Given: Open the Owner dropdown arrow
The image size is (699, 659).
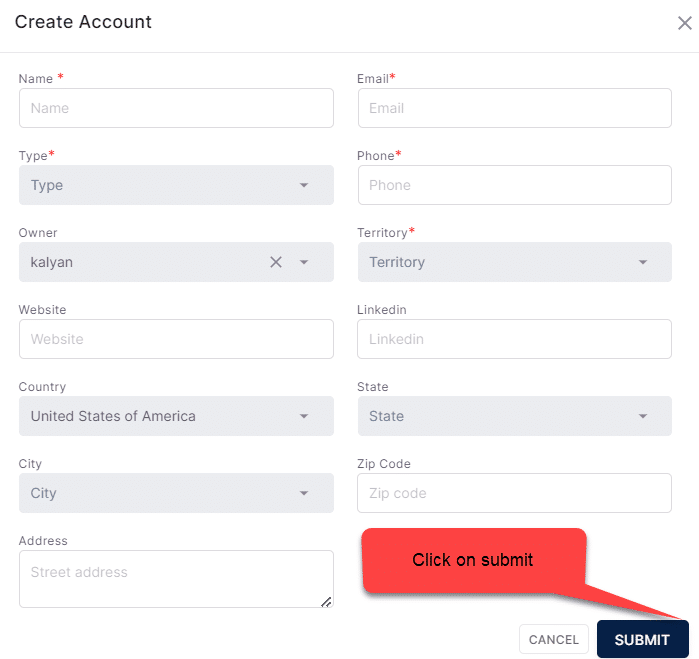Looking at the screenshot, I should (x=304, y=262).
